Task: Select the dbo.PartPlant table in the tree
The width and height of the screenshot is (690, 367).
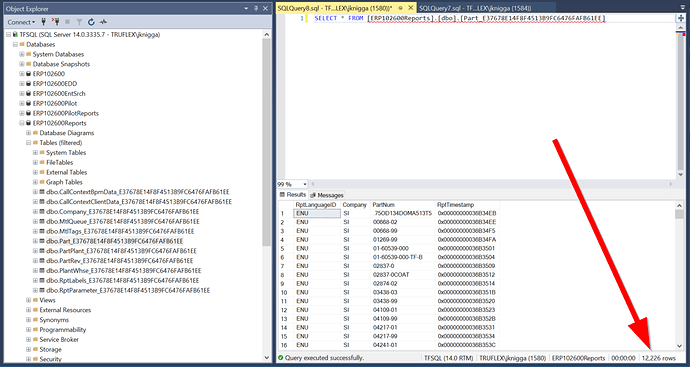Action: [x=121, y=251]
